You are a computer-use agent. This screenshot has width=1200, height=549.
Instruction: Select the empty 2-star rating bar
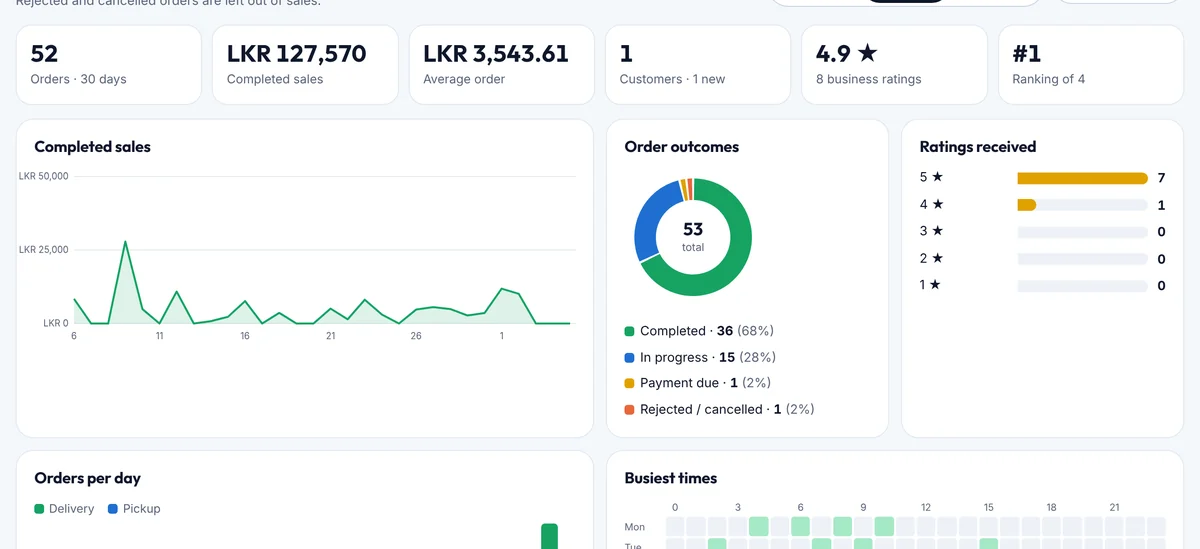tap(1082, 259)
